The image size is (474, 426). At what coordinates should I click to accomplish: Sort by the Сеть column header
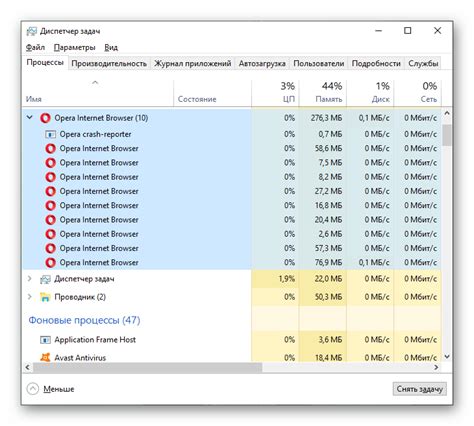pos(418,93)
